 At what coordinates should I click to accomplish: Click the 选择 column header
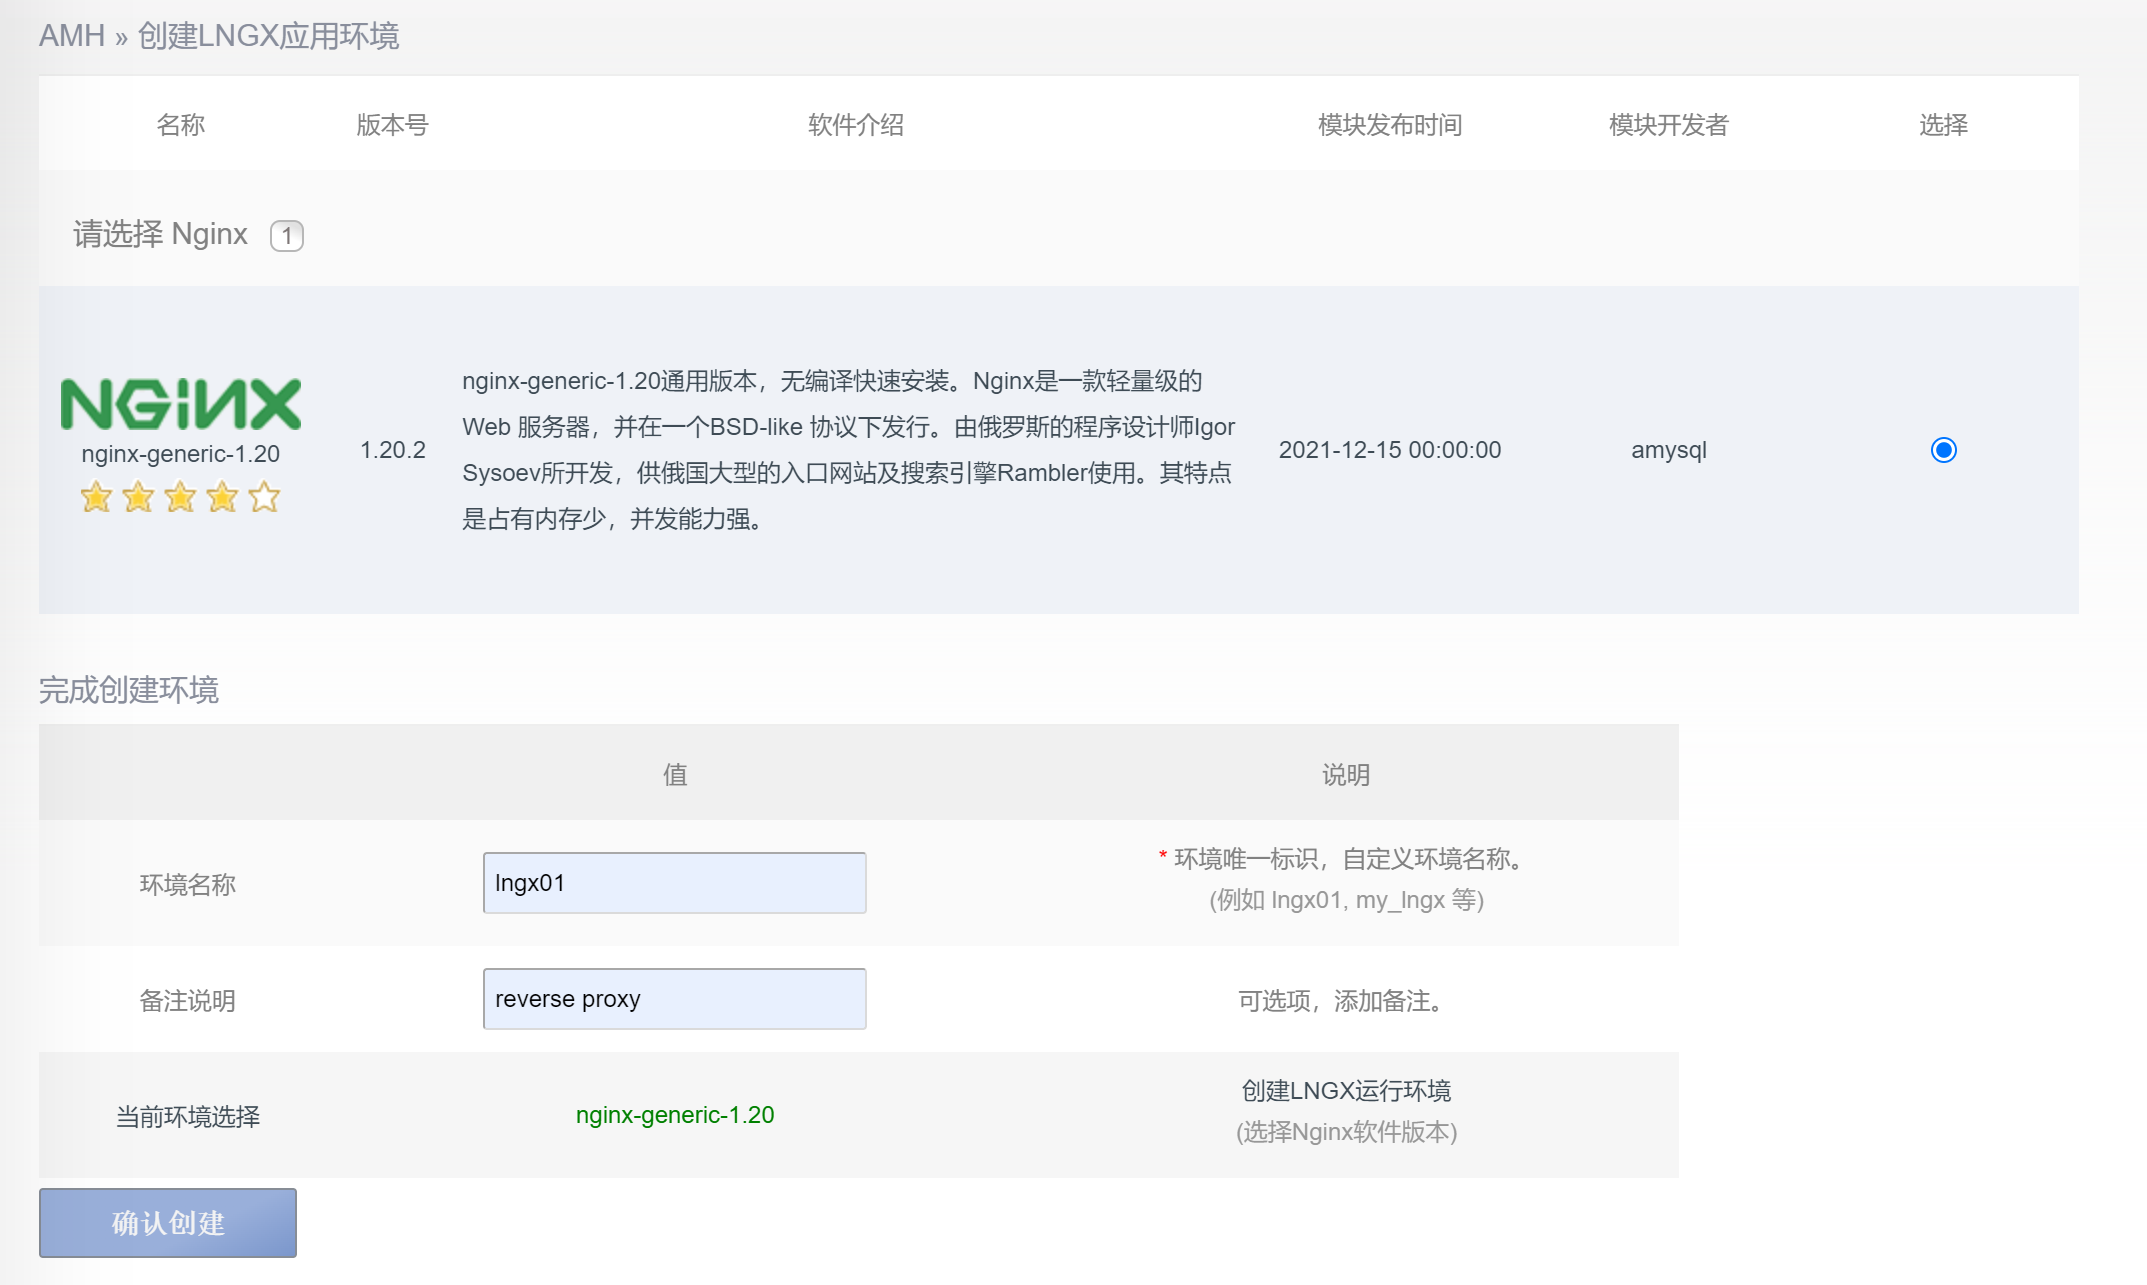point(1943,125)
